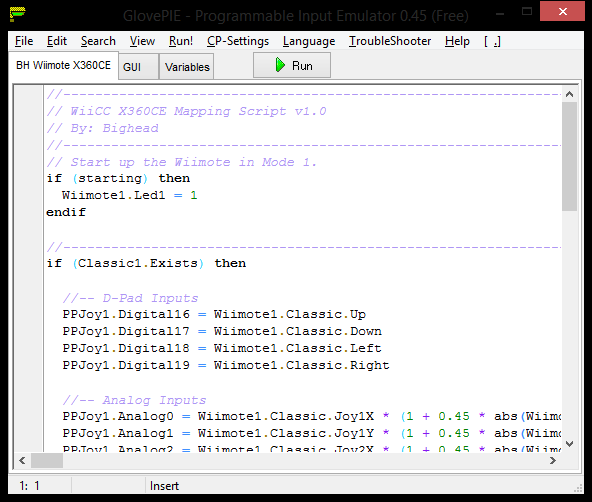Click the 'endif' line
592x502 pixels.
pos(66,212)
